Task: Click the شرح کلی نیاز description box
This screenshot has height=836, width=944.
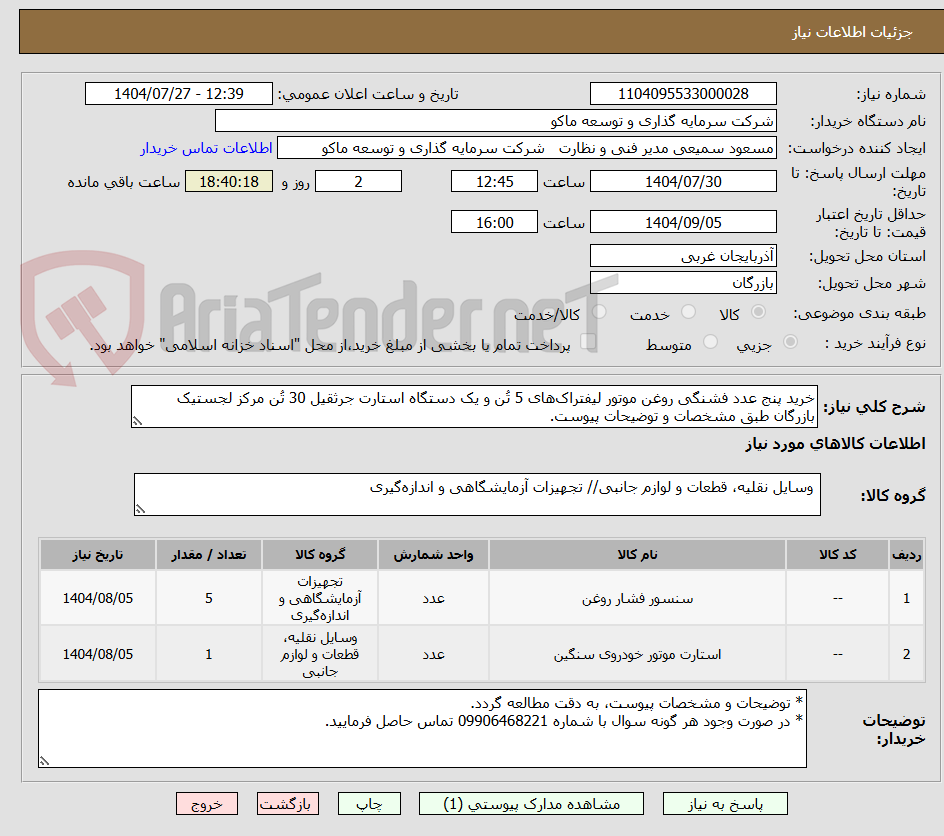Action: [474, 407]
